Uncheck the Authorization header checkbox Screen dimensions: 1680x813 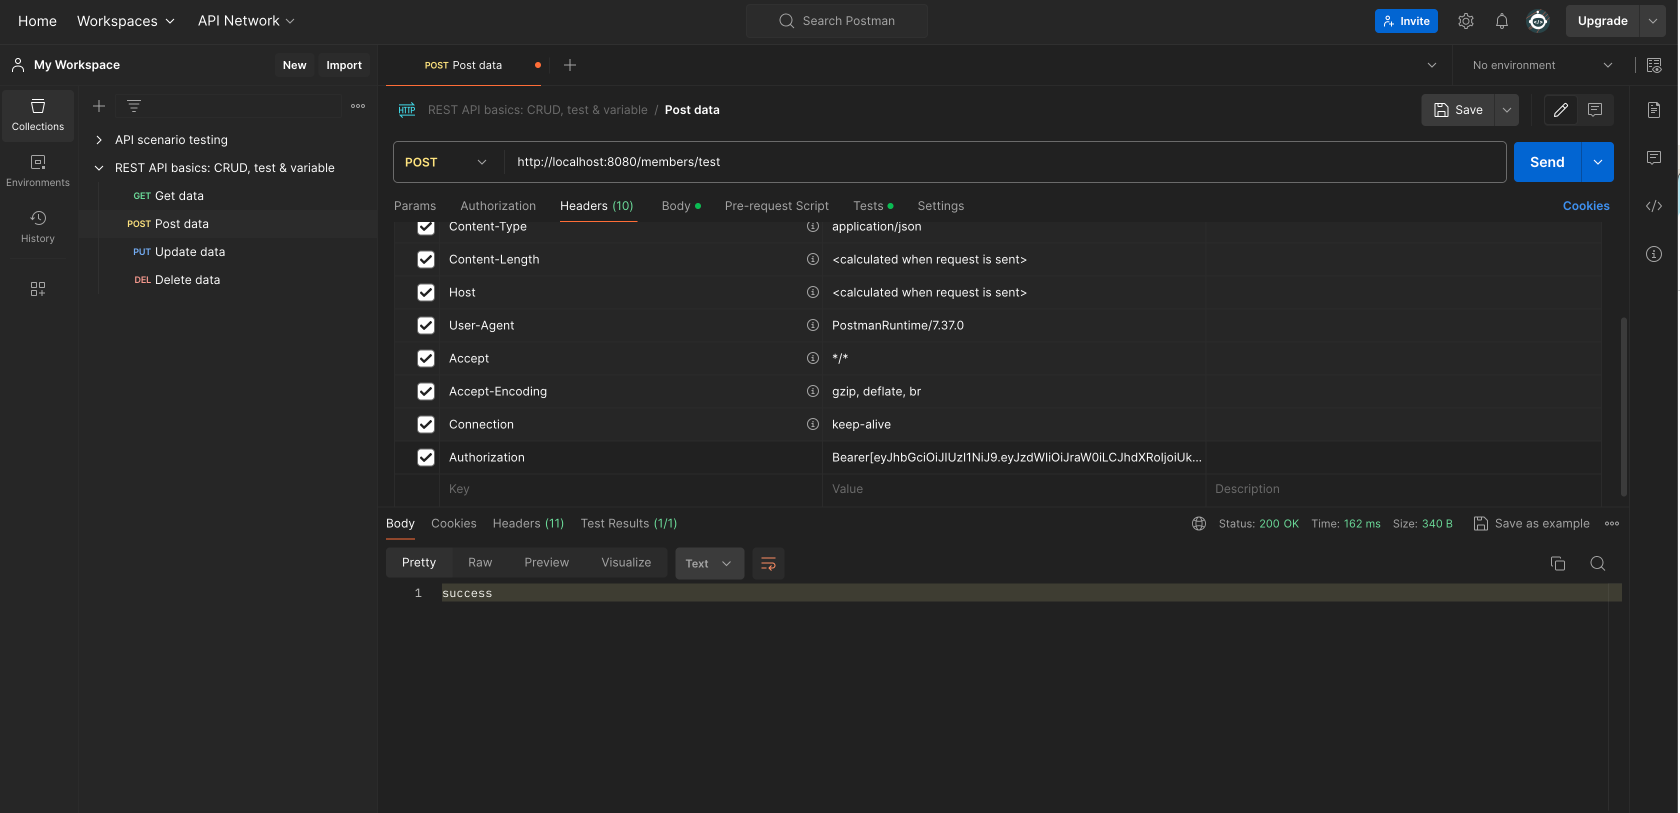pyautogui.click(x=426, y=457)
